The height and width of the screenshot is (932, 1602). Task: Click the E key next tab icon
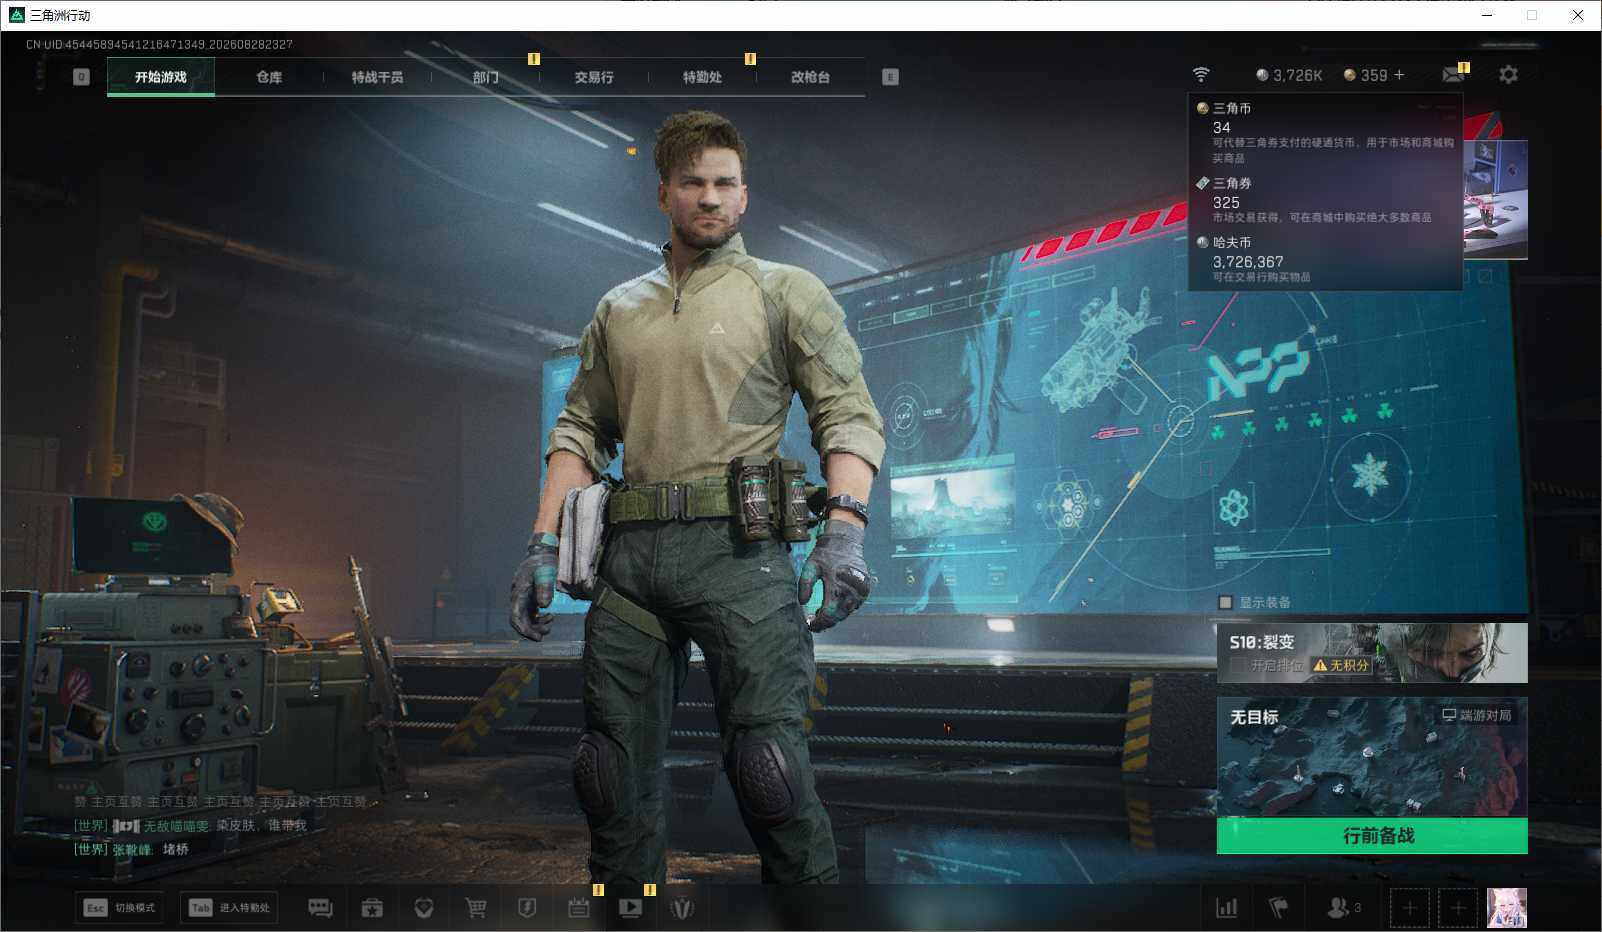click(x=890, y=77)
